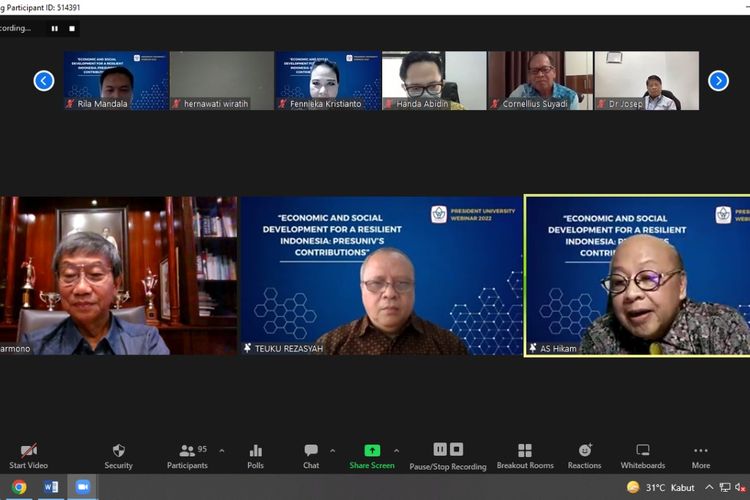
Task: Select hernawati wiratih's video thumbnail
Action: pos(222,81)
